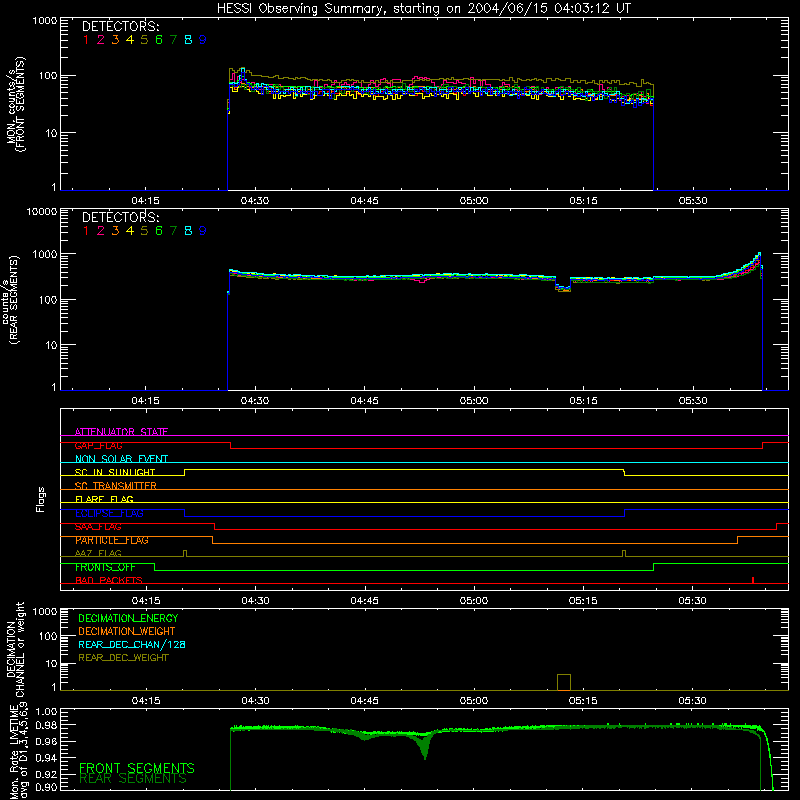
Task: Click the REAR SEGMENTS livetime legend label
Action: click(x=133, y=779)
